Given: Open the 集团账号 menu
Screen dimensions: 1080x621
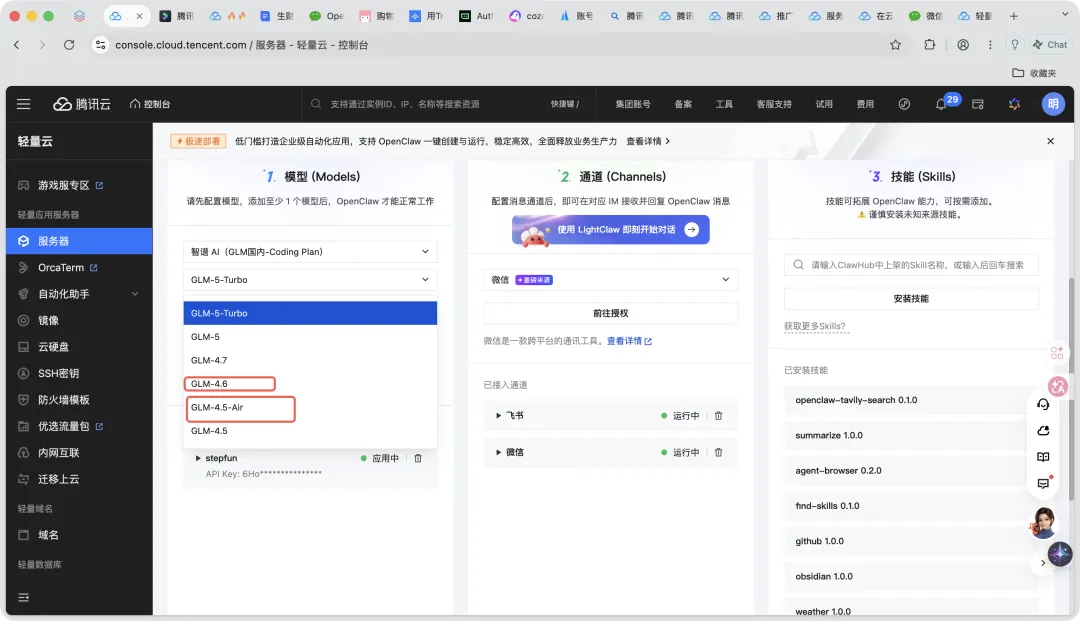Looking at the screenshot, I should (x=632, y=104).
